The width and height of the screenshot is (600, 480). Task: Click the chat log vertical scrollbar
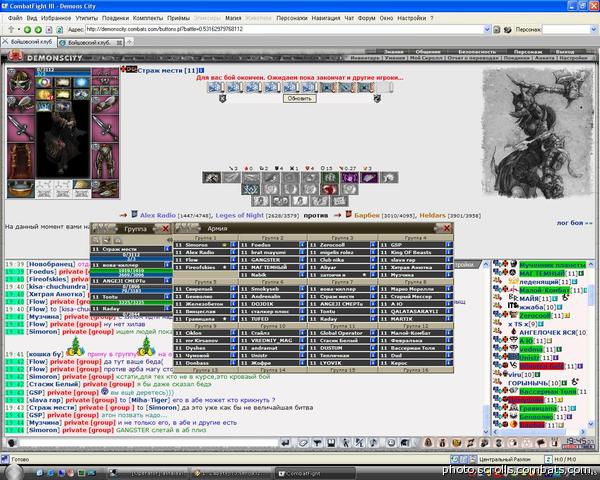pos(486,348)
